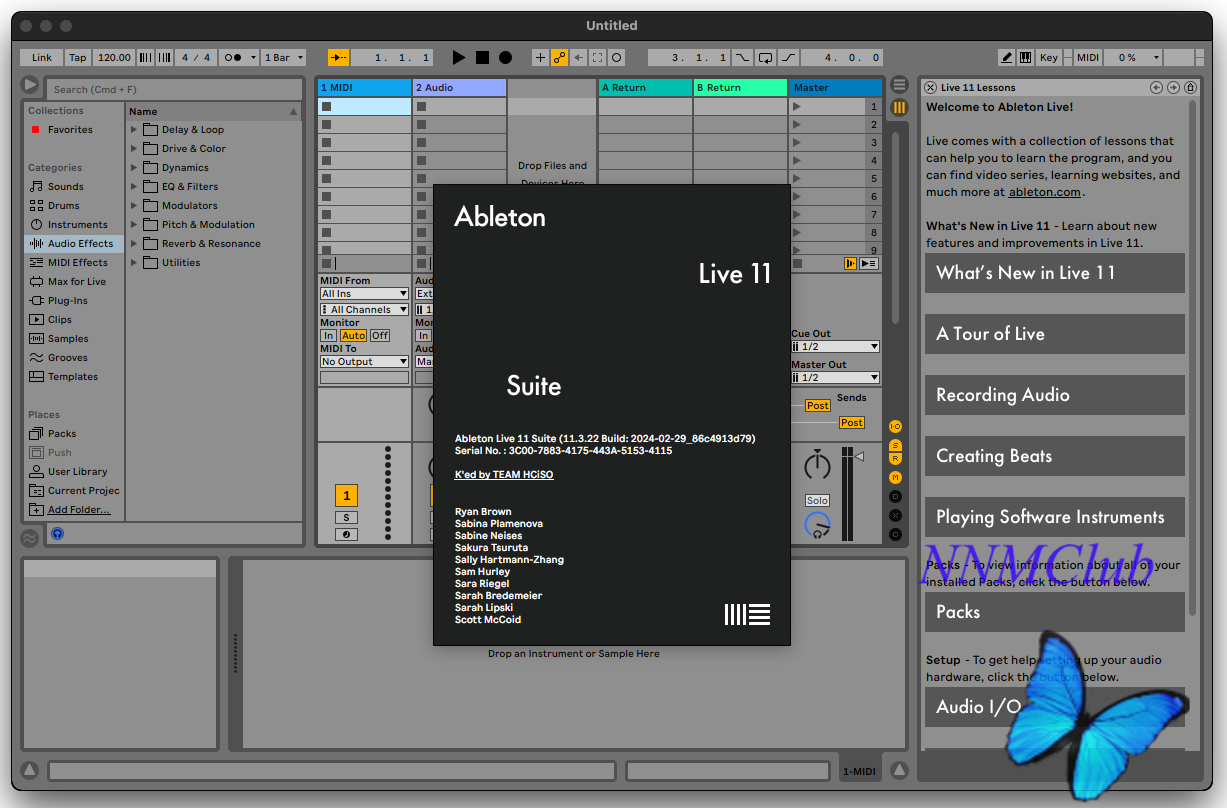Viewport: 1227px width, 808px height.
Task: Click the Punch-Out switch icon
Action: 788,58
